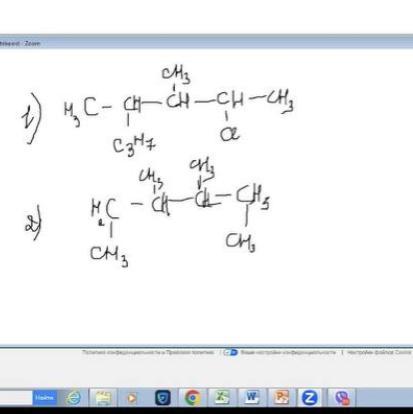Open your privacy settings link
Image resolution: width=413 pixels, height=414 pixels.
click(288, 352)
